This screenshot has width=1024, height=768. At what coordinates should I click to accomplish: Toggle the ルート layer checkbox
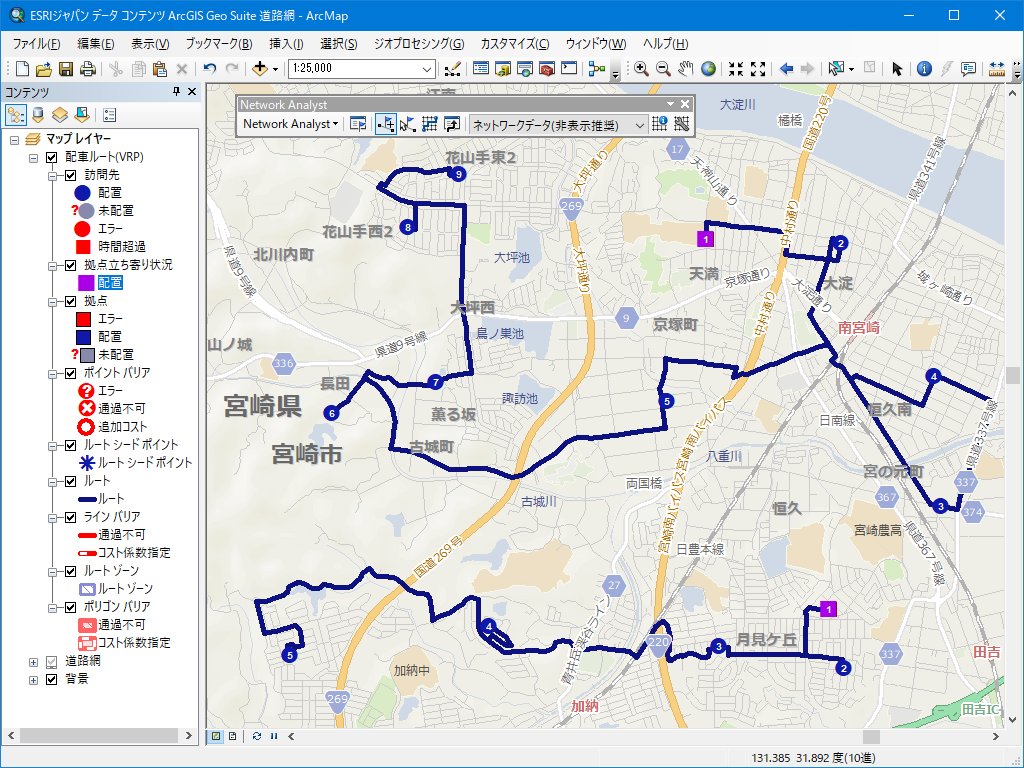pyautogui.click(x=71, y=481)
